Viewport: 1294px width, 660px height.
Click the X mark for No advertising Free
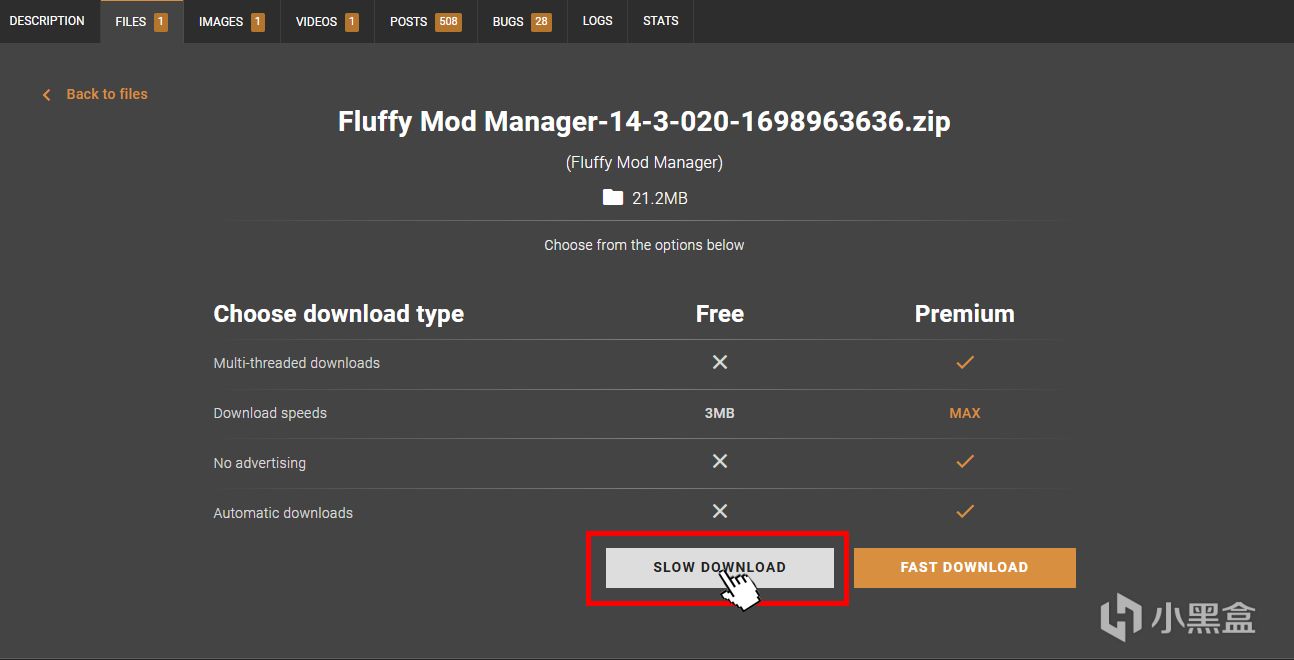pyautogui.click(x=719, y=461)
